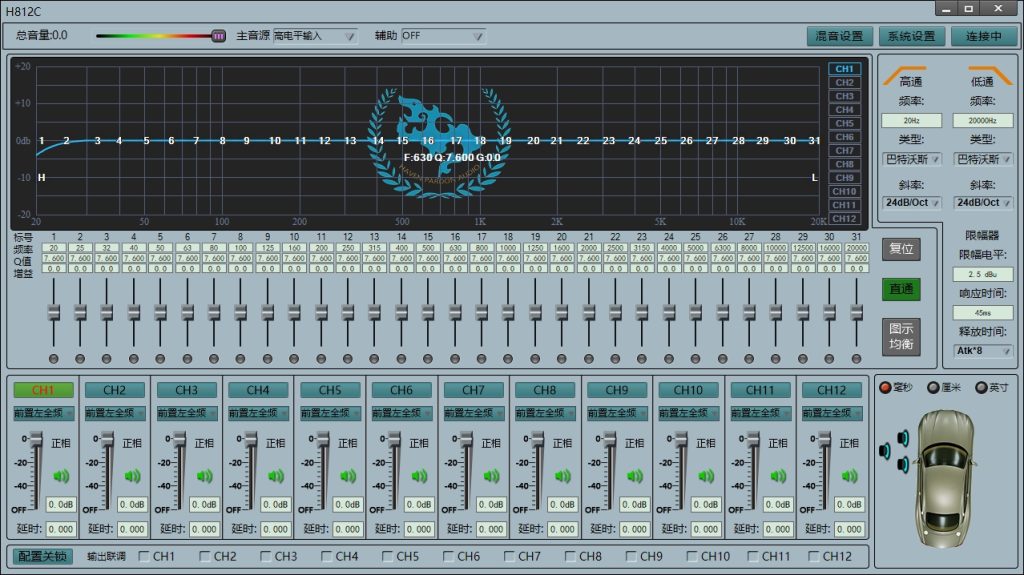Switch graph to CH1 in channel list
Image resolution: width=1024 pixels, height=575 pixels.
click(x=844, y=69)
